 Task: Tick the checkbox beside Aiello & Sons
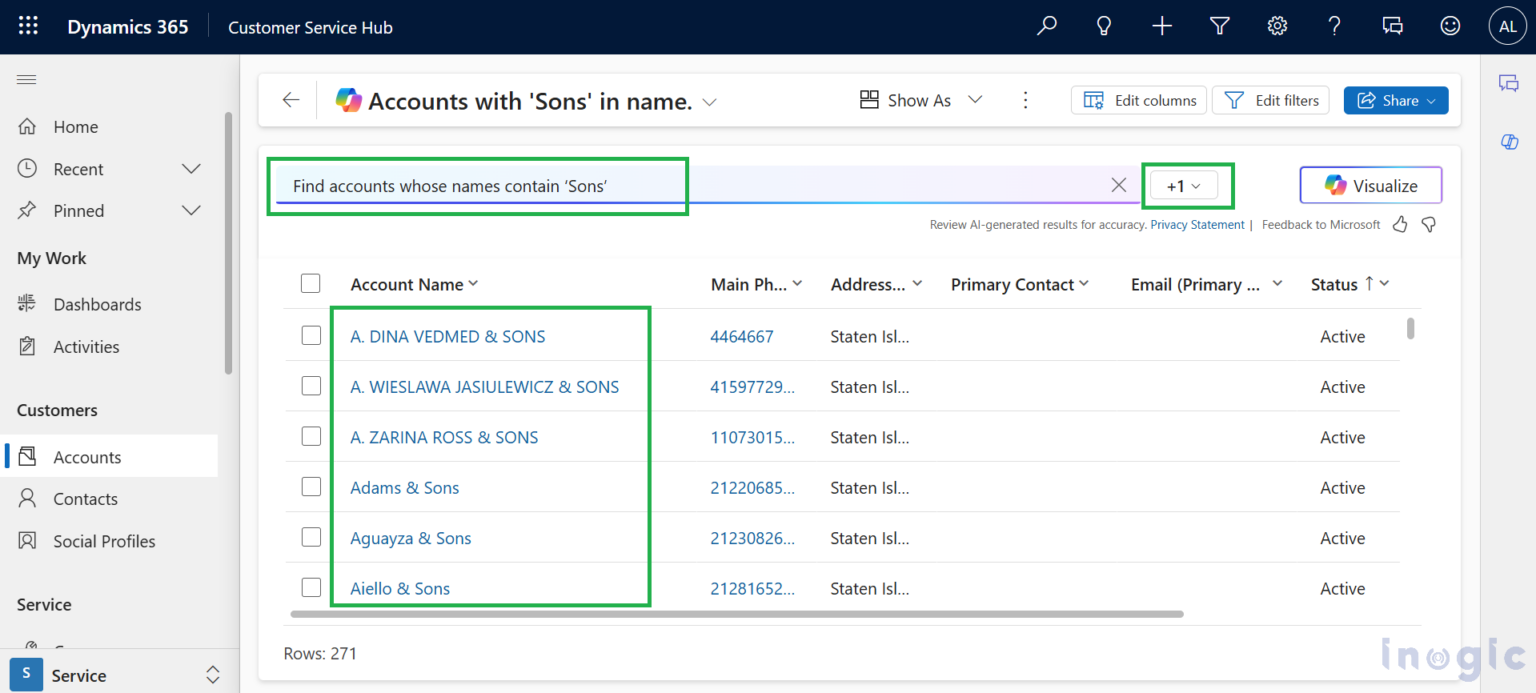coord(310,588)
